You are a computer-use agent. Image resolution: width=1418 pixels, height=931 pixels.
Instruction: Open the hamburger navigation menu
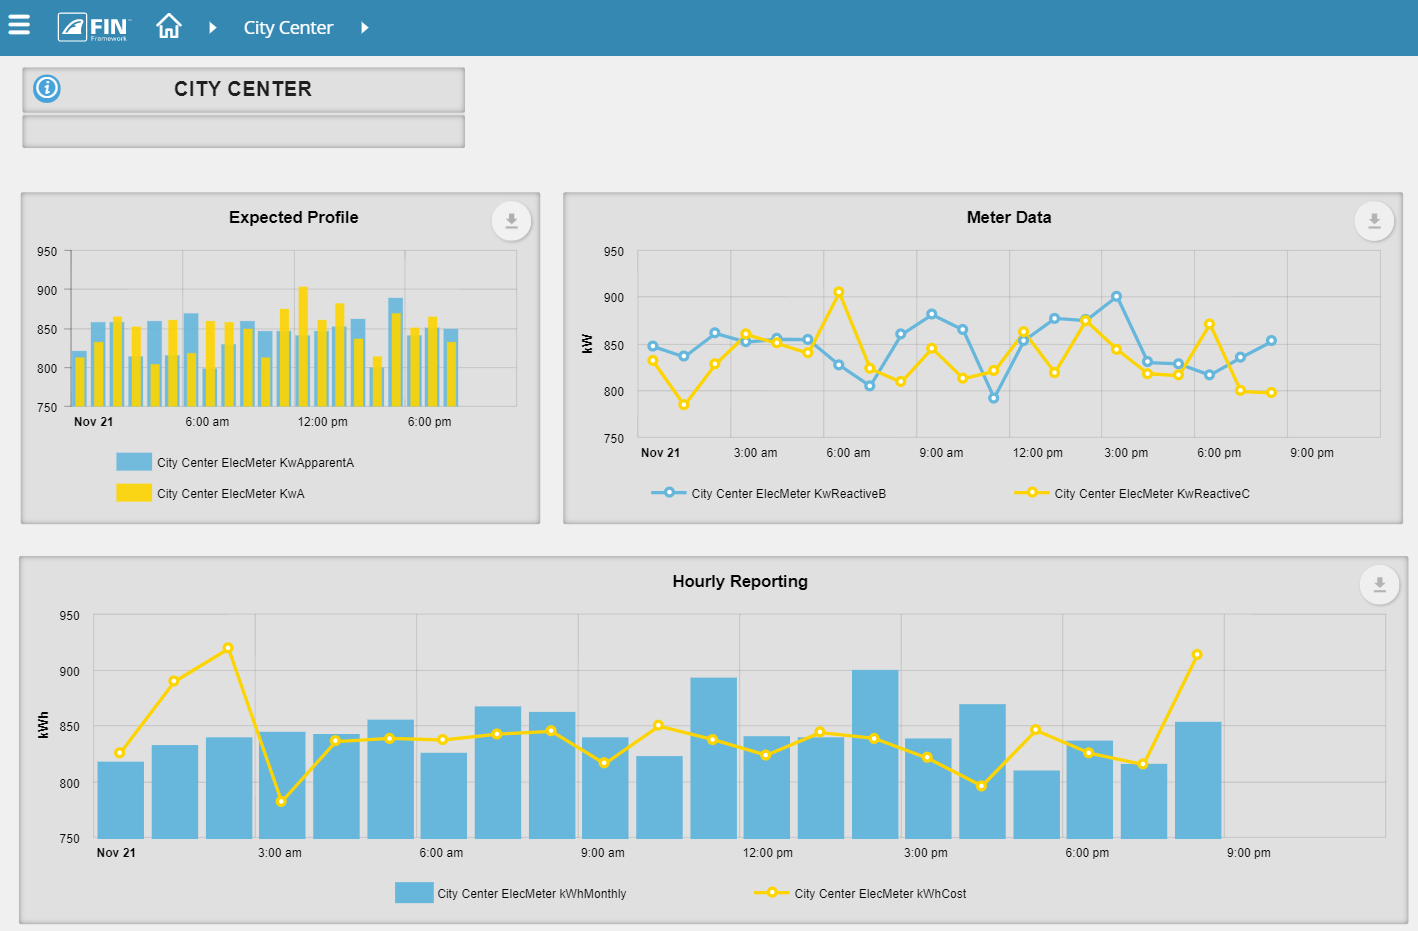[x=19, y=25]
